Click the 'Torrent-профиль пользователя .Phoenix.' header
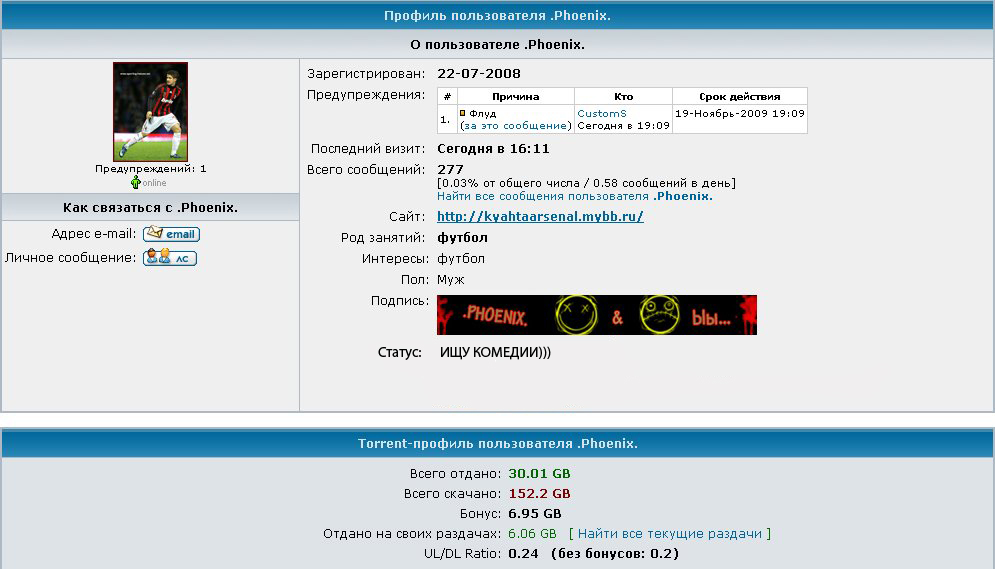995x569 pixels. pyautogui.click(x=498, y=443)
